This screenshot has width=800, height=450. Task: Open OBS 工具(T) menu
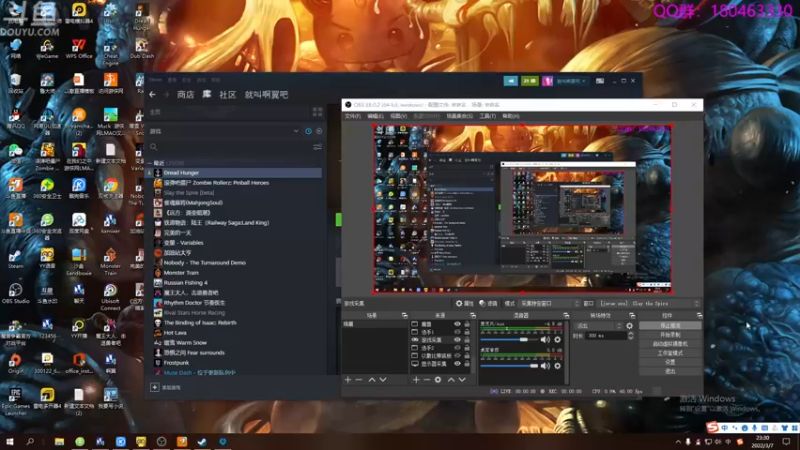[487, 116]
